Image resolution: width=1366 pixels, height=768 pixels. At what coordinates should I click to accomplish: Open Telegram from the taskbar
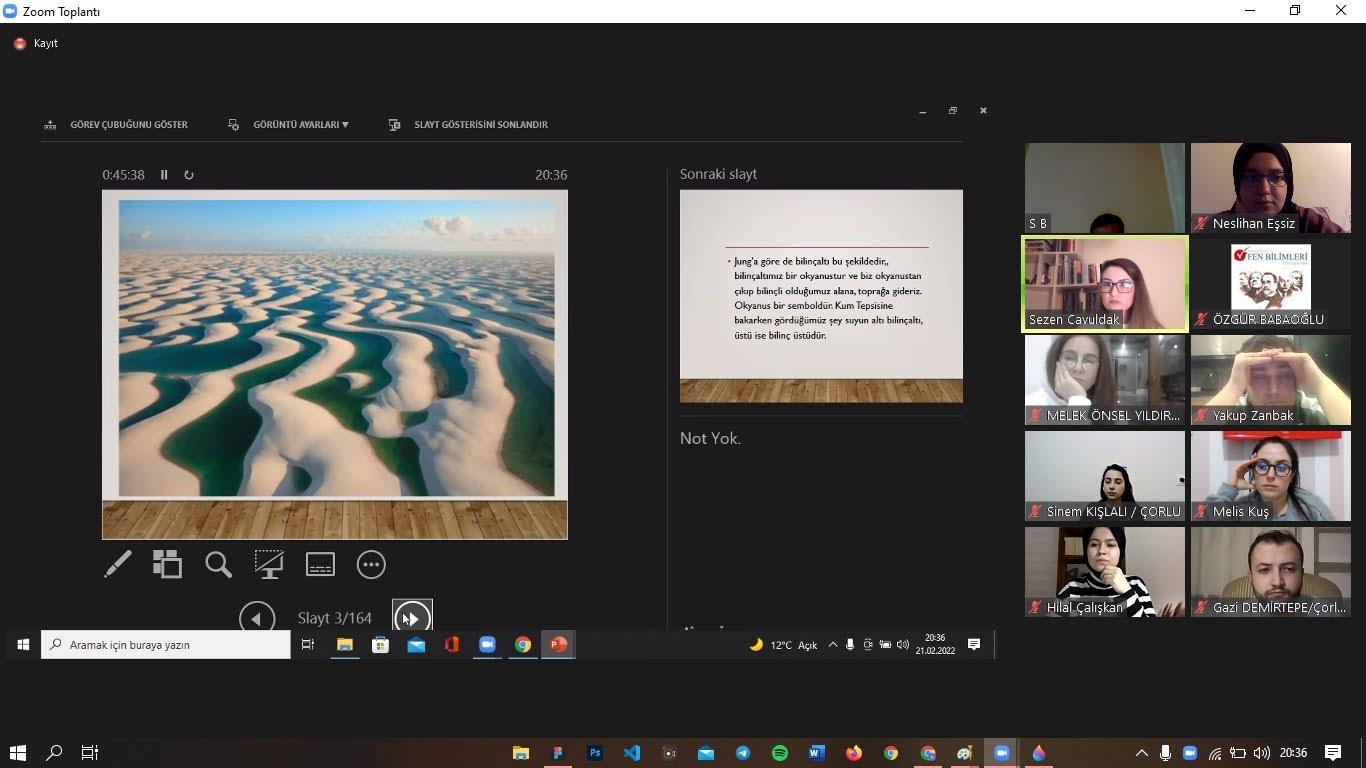pyautogui.click(x=743, y=753)
